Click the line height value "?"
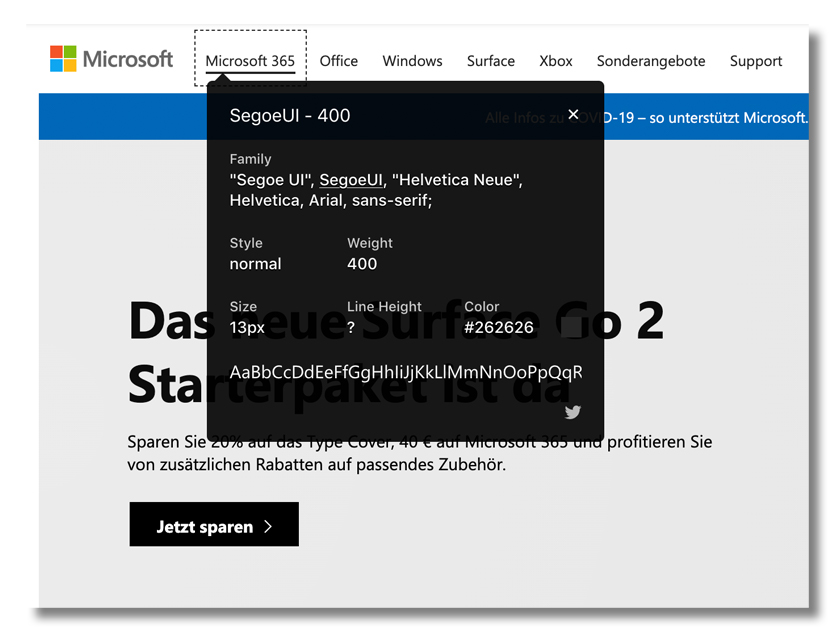 click(351, 327)
